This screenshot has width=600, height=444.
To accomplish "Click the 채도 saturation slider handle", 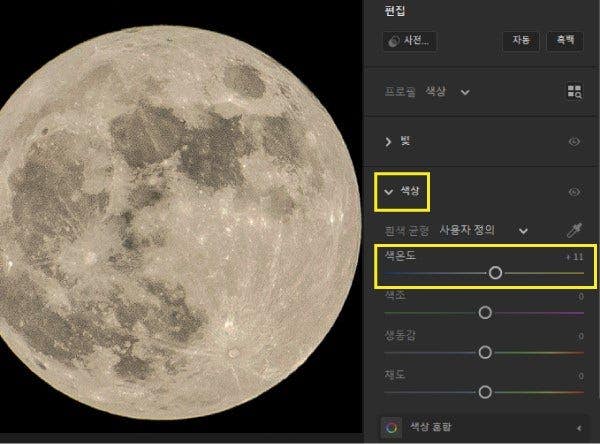I will pos(485,392).
